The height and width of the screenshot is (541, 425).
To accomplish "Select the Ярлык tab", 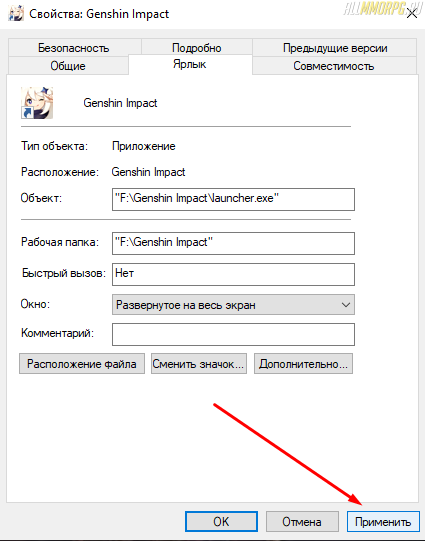I will 190,64.
